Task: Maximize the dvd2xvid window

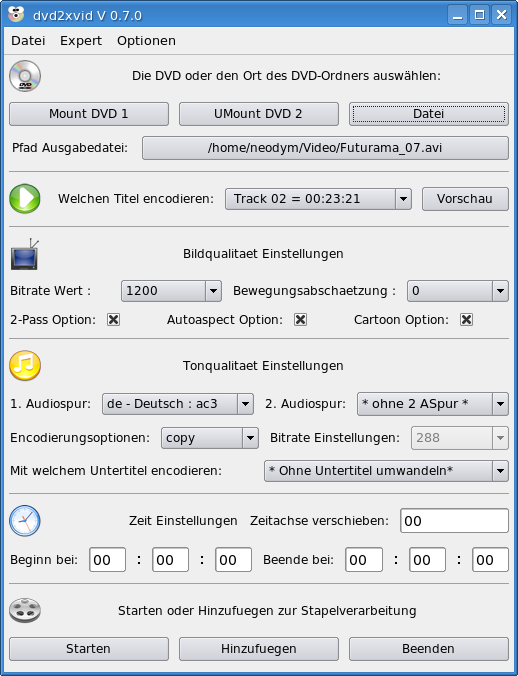Action: [x=480, y=15]
